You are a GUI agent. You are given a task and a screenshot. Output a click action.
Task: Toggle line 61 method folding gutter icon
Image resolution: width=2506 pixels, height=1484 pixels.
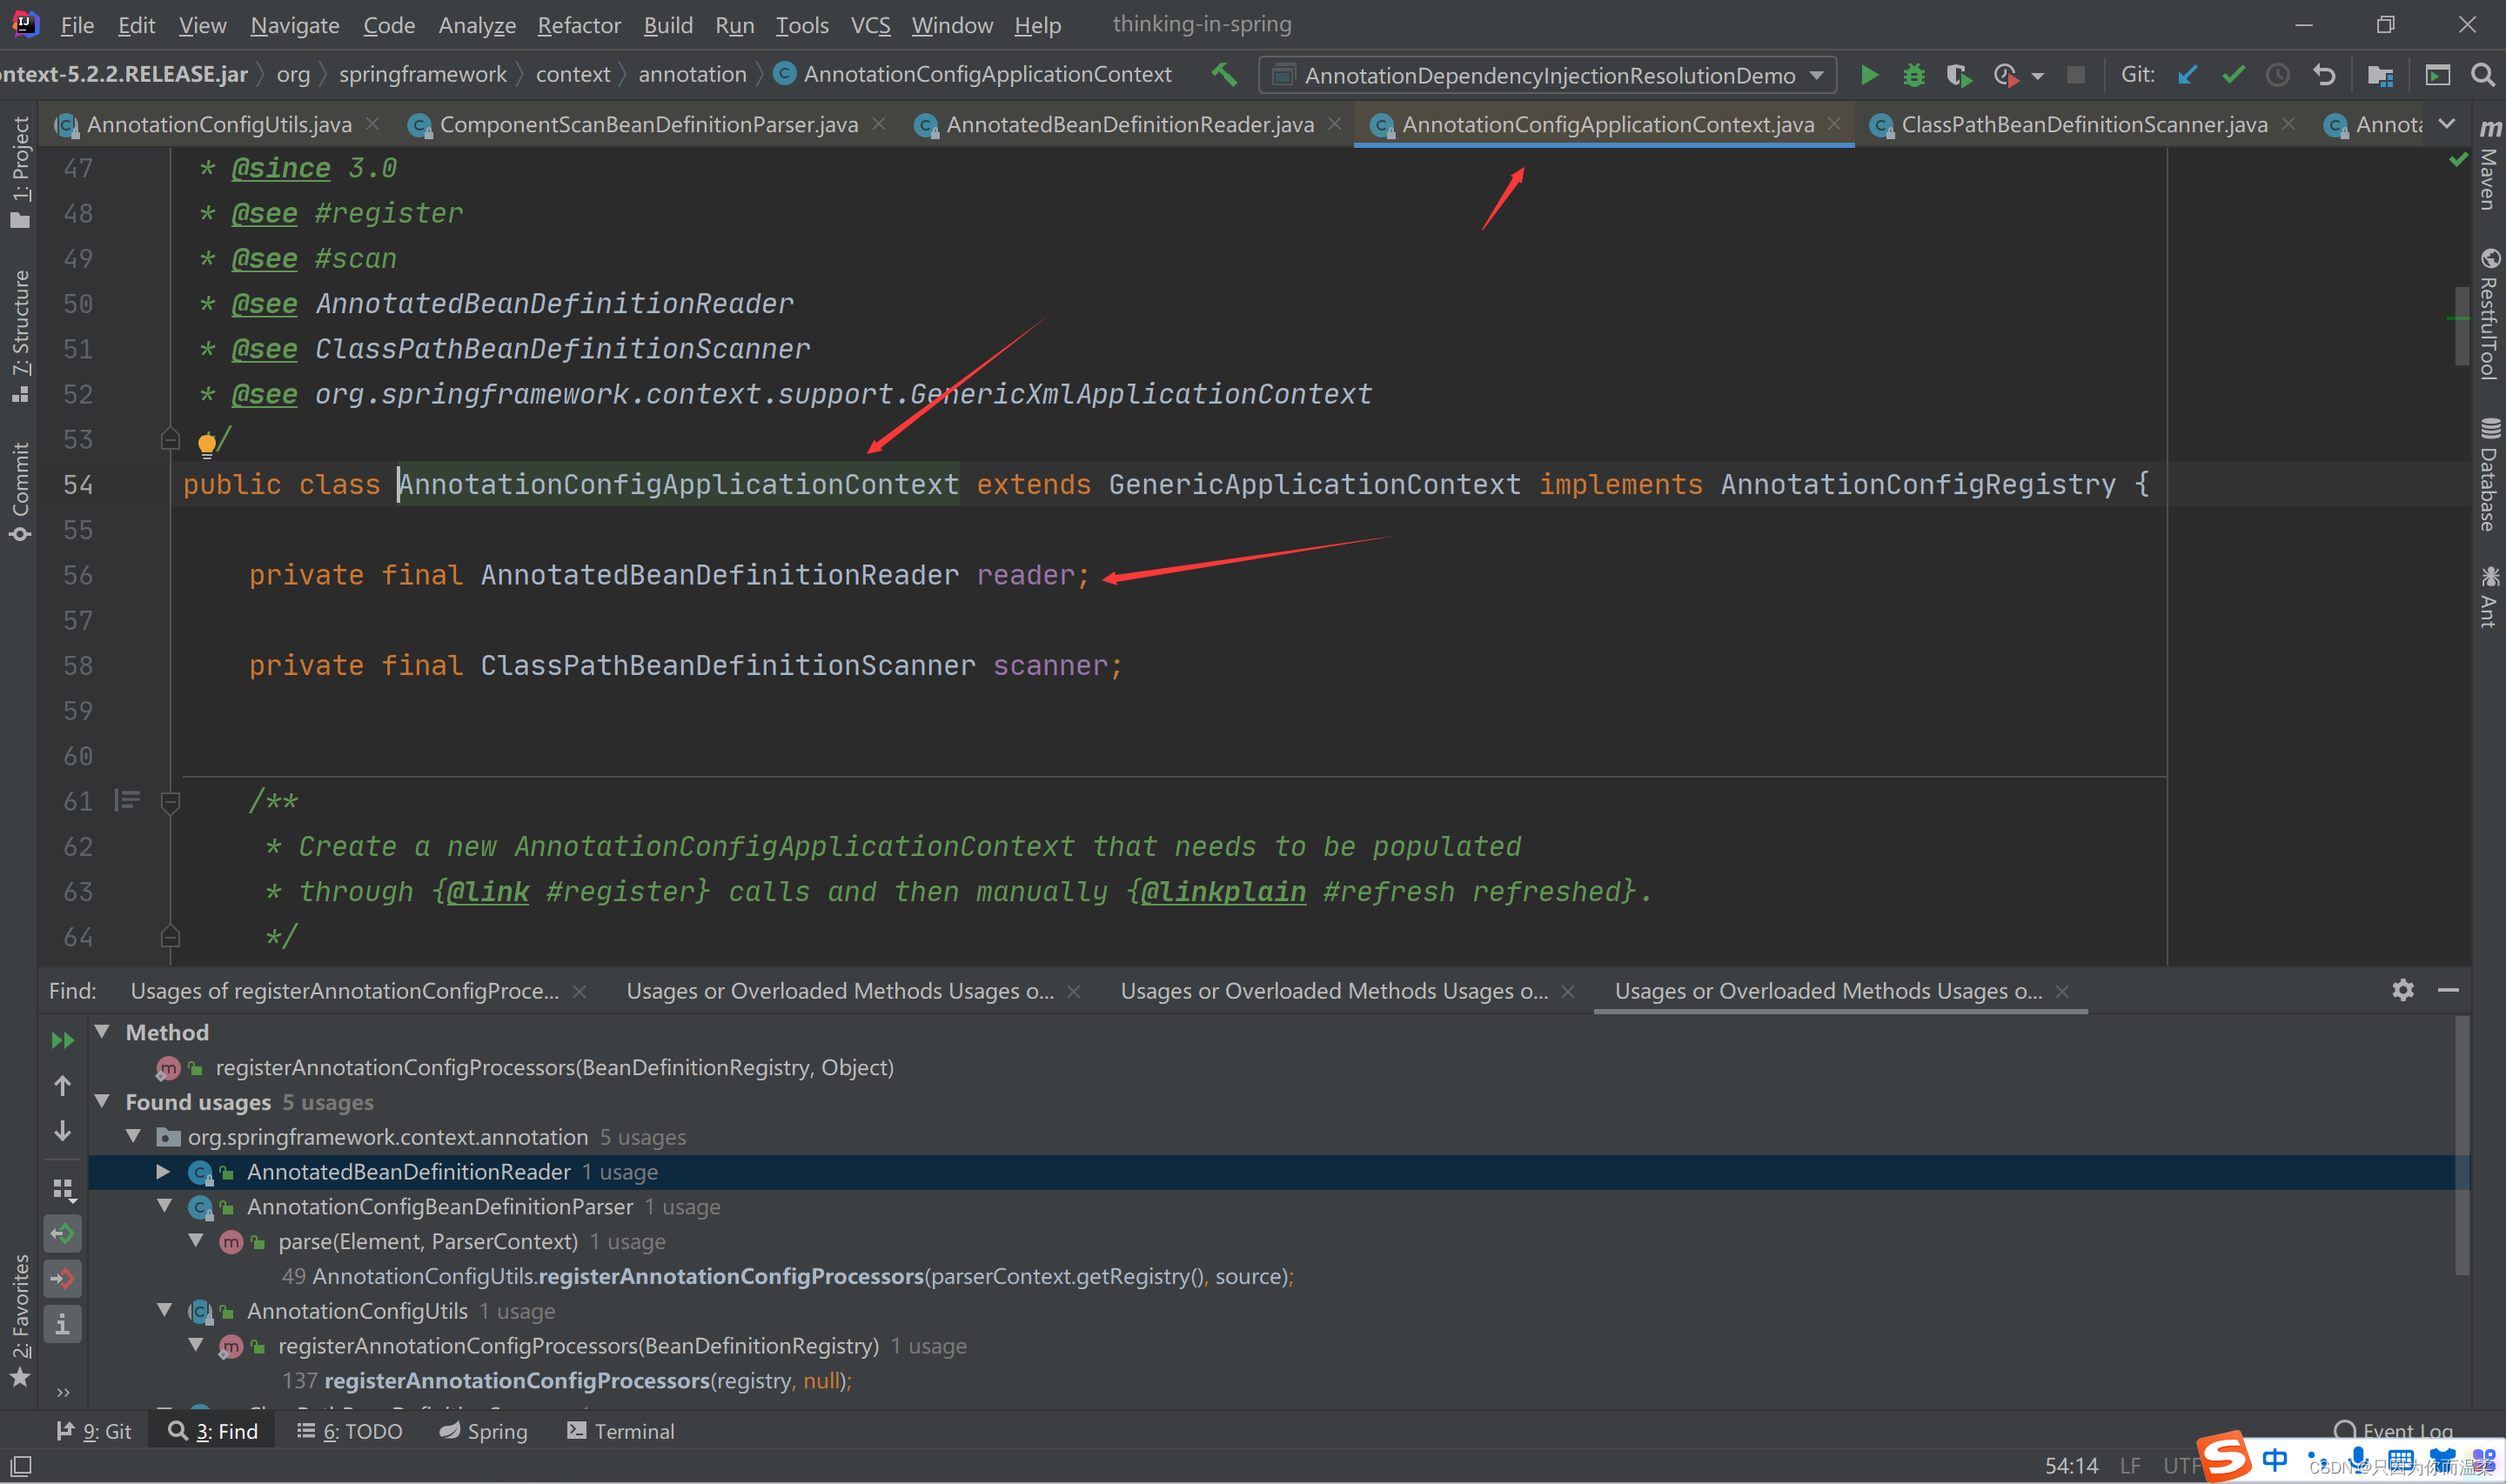click(x=171, y=800)
